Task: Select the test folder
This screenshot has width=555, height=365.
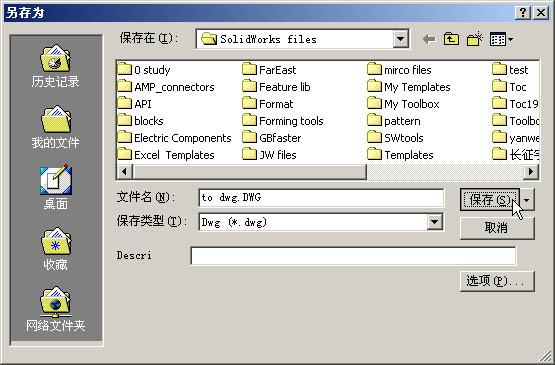Action: [x=510, y=70]
